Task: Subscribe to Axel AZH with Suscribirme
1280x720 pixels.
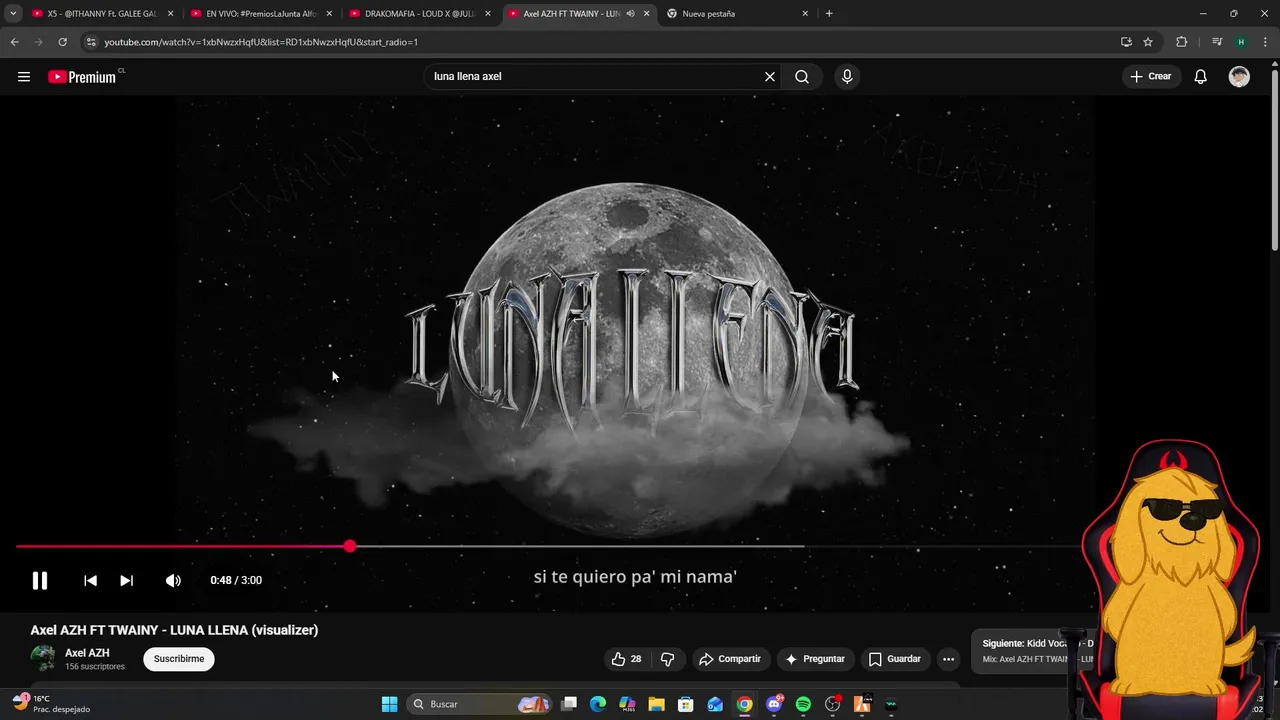Action: click(179, 659)
